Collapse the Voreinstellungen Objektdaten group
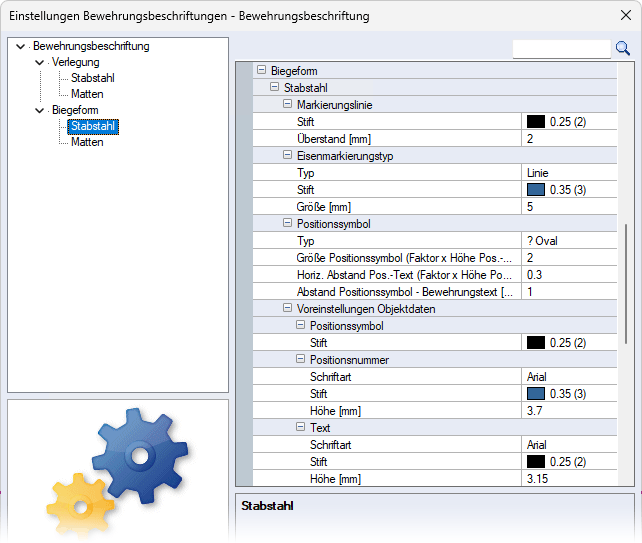Screen dimensions: 642x543 point(288,309)
